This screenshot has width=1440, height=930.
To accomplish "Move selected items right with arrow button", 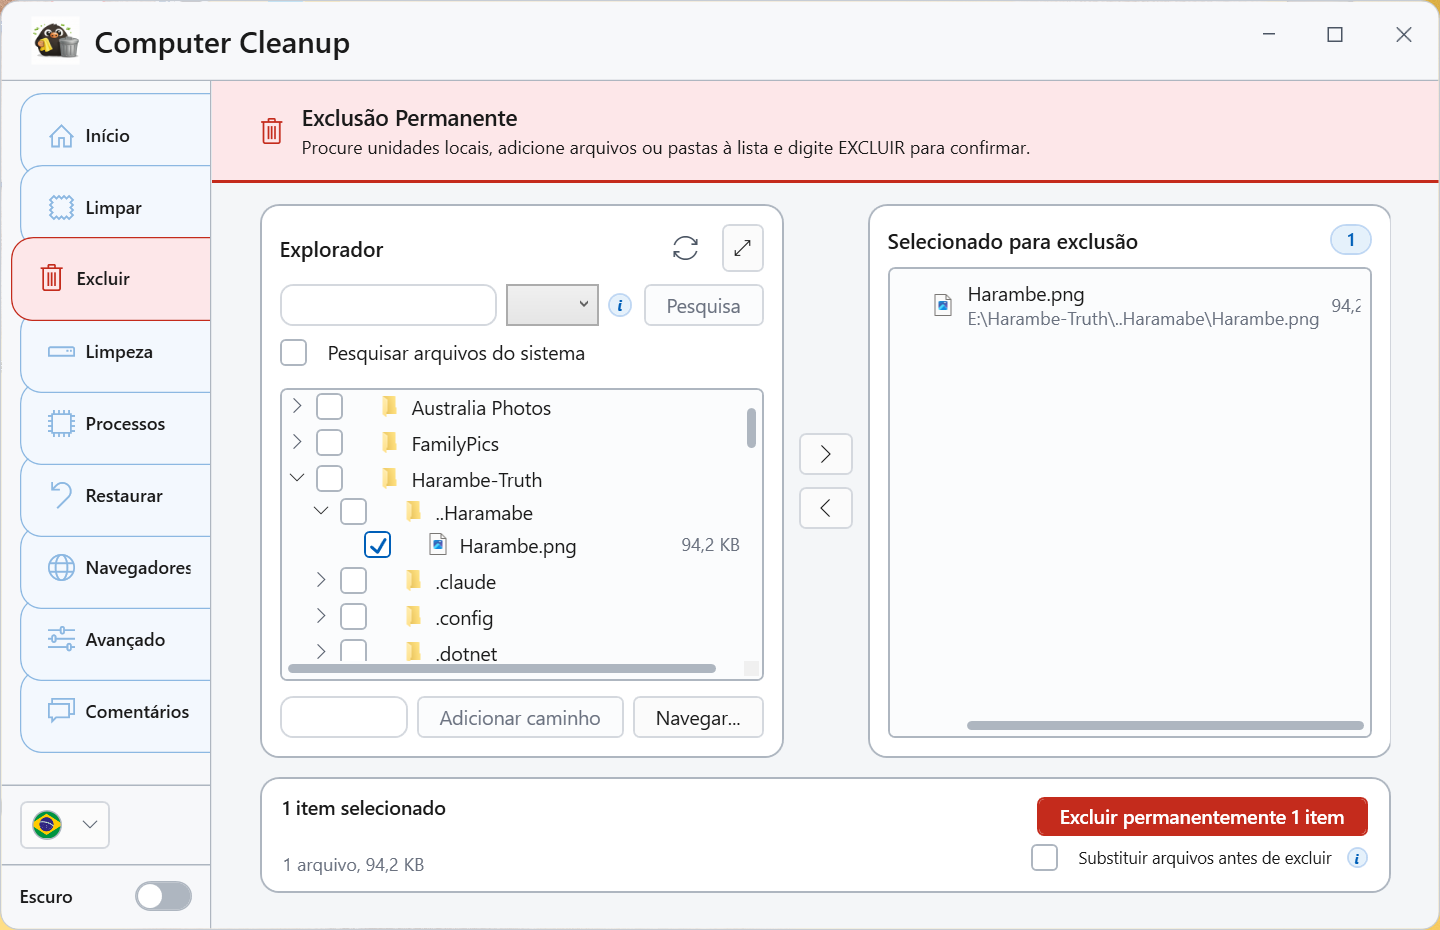I will [x=826, y=454].
